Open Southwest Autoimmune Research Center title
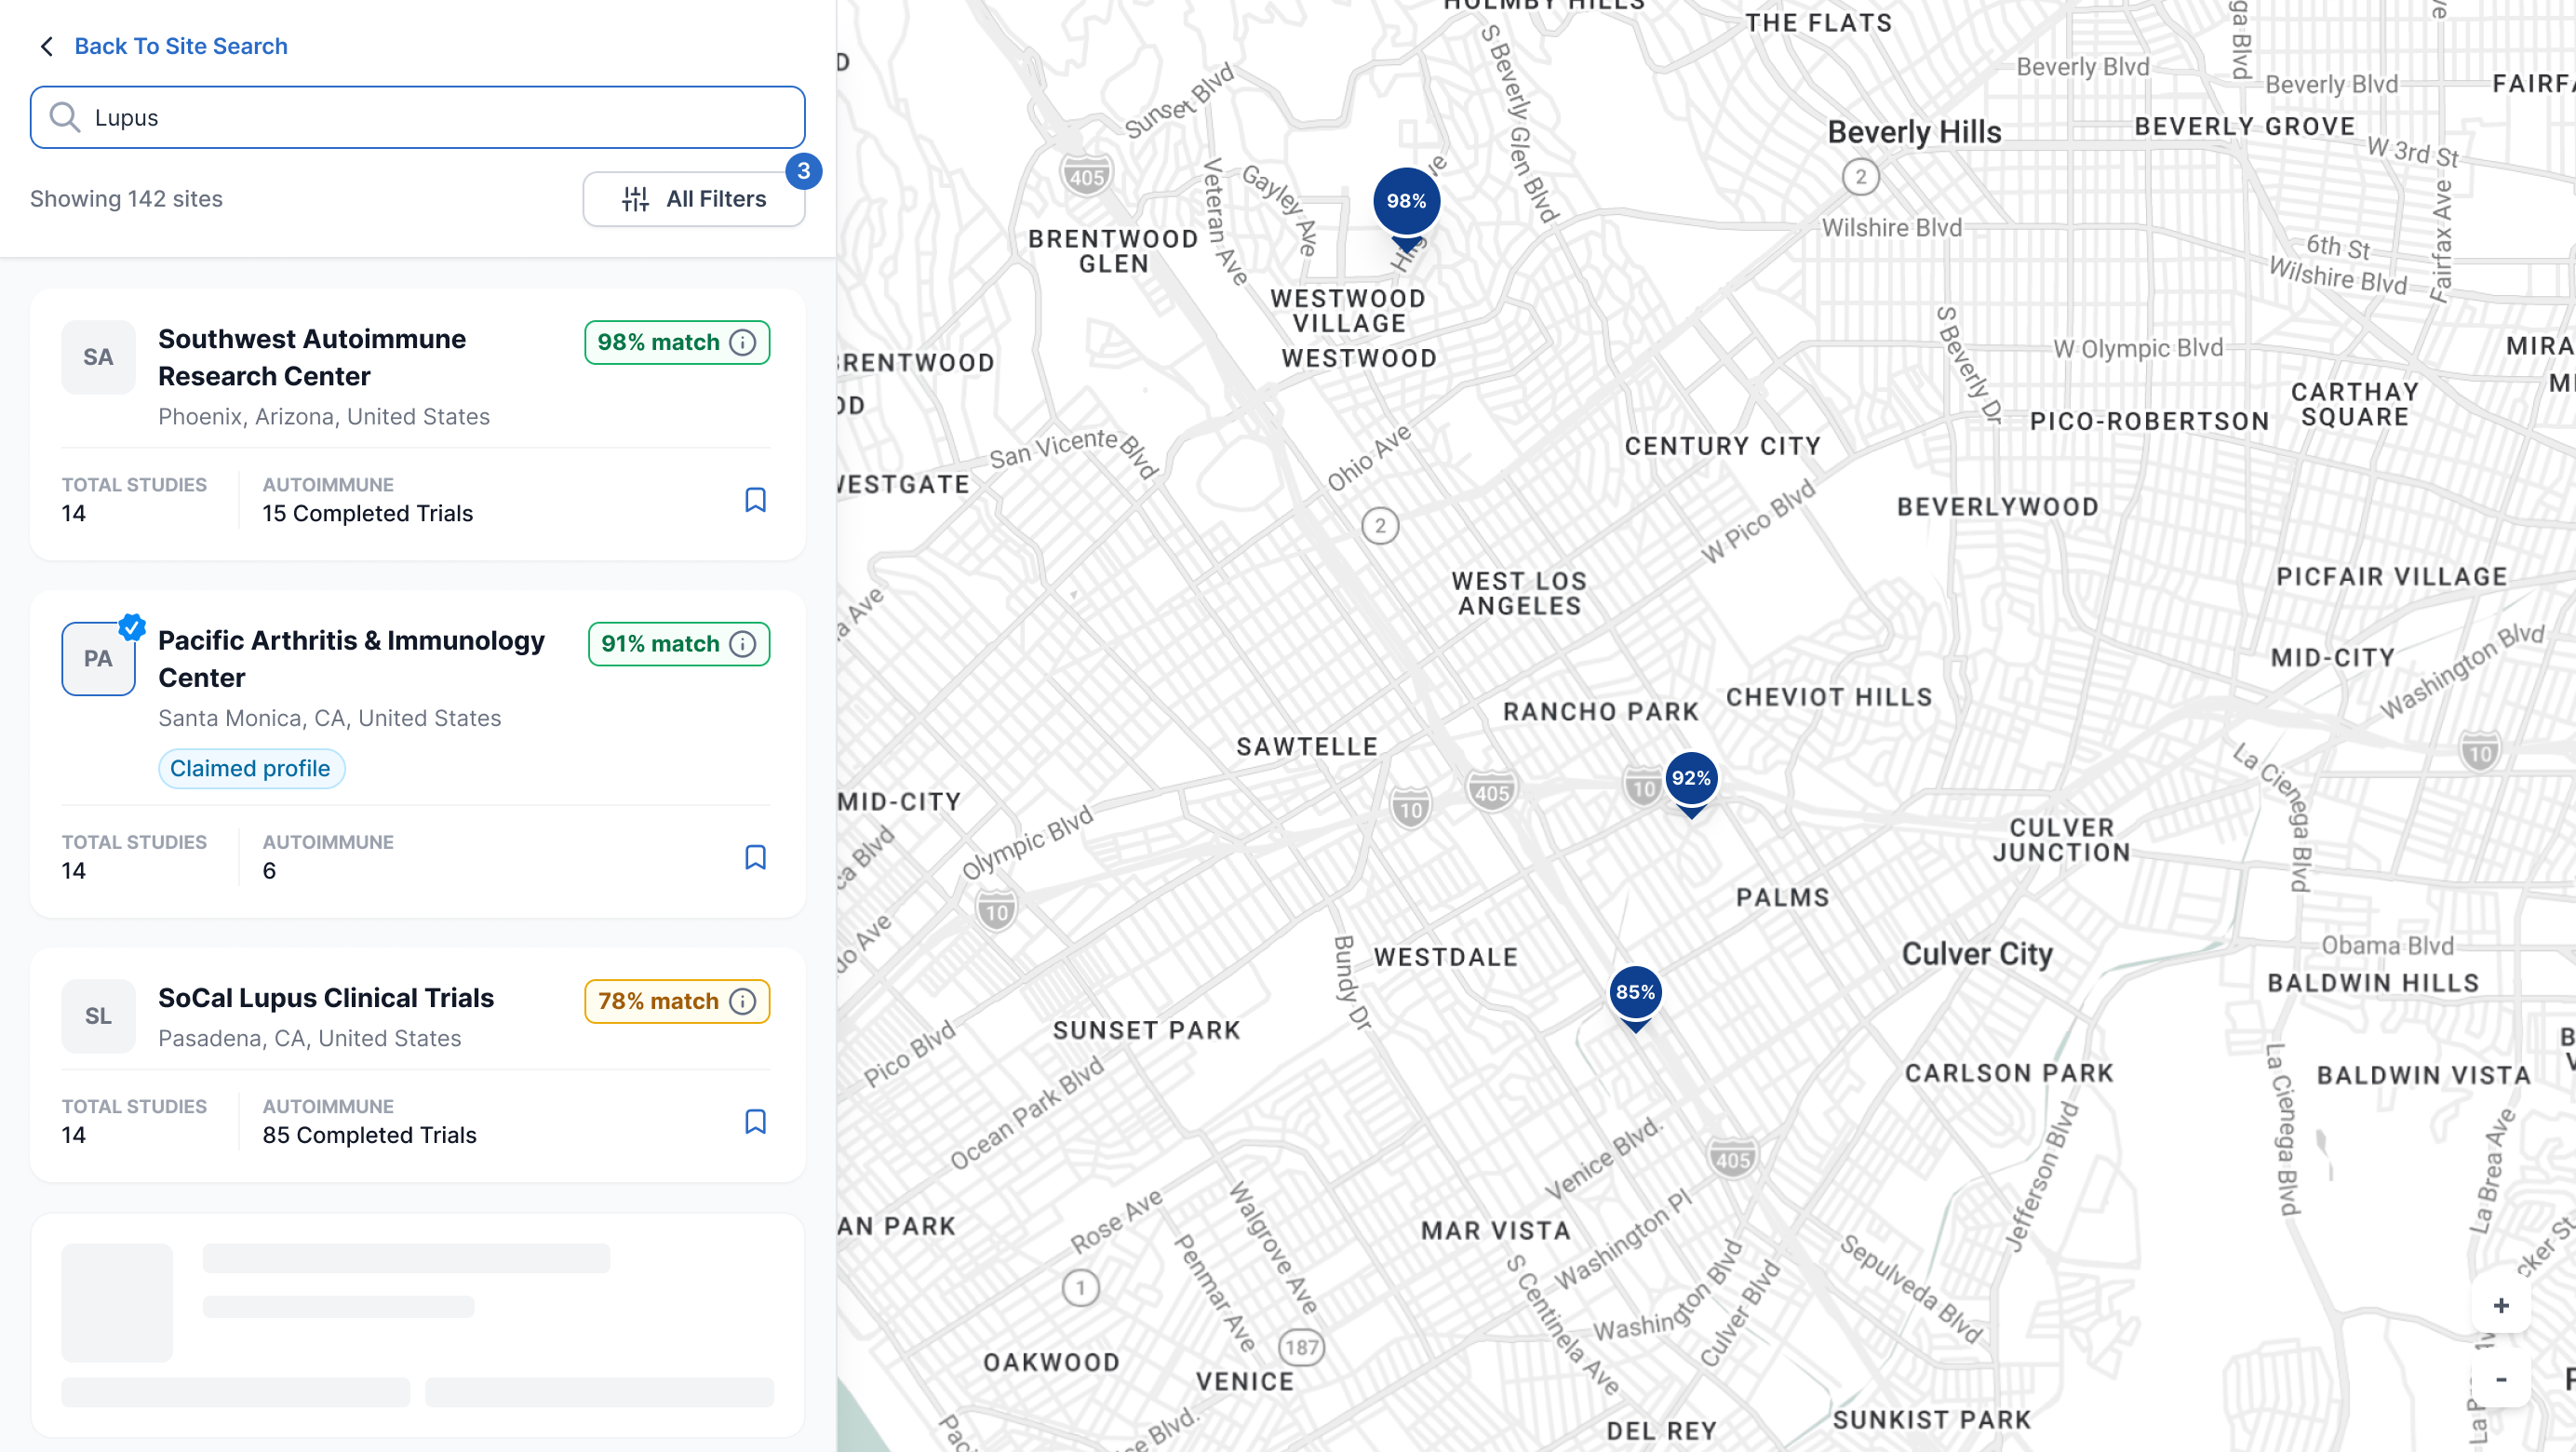The width and height of the screenshot is (2576, 1452). [x=312, y=358]
